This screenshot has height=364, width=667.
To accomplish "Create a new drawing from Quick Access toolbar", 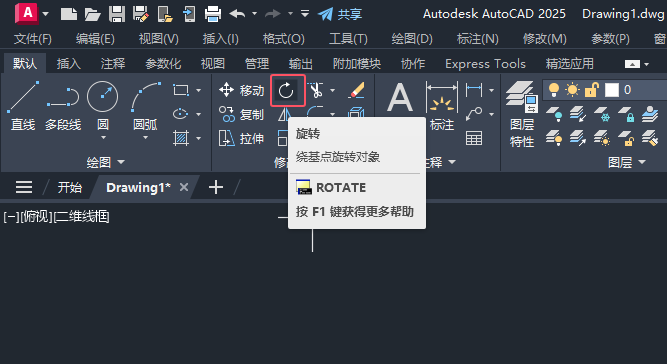I will 69,14.
